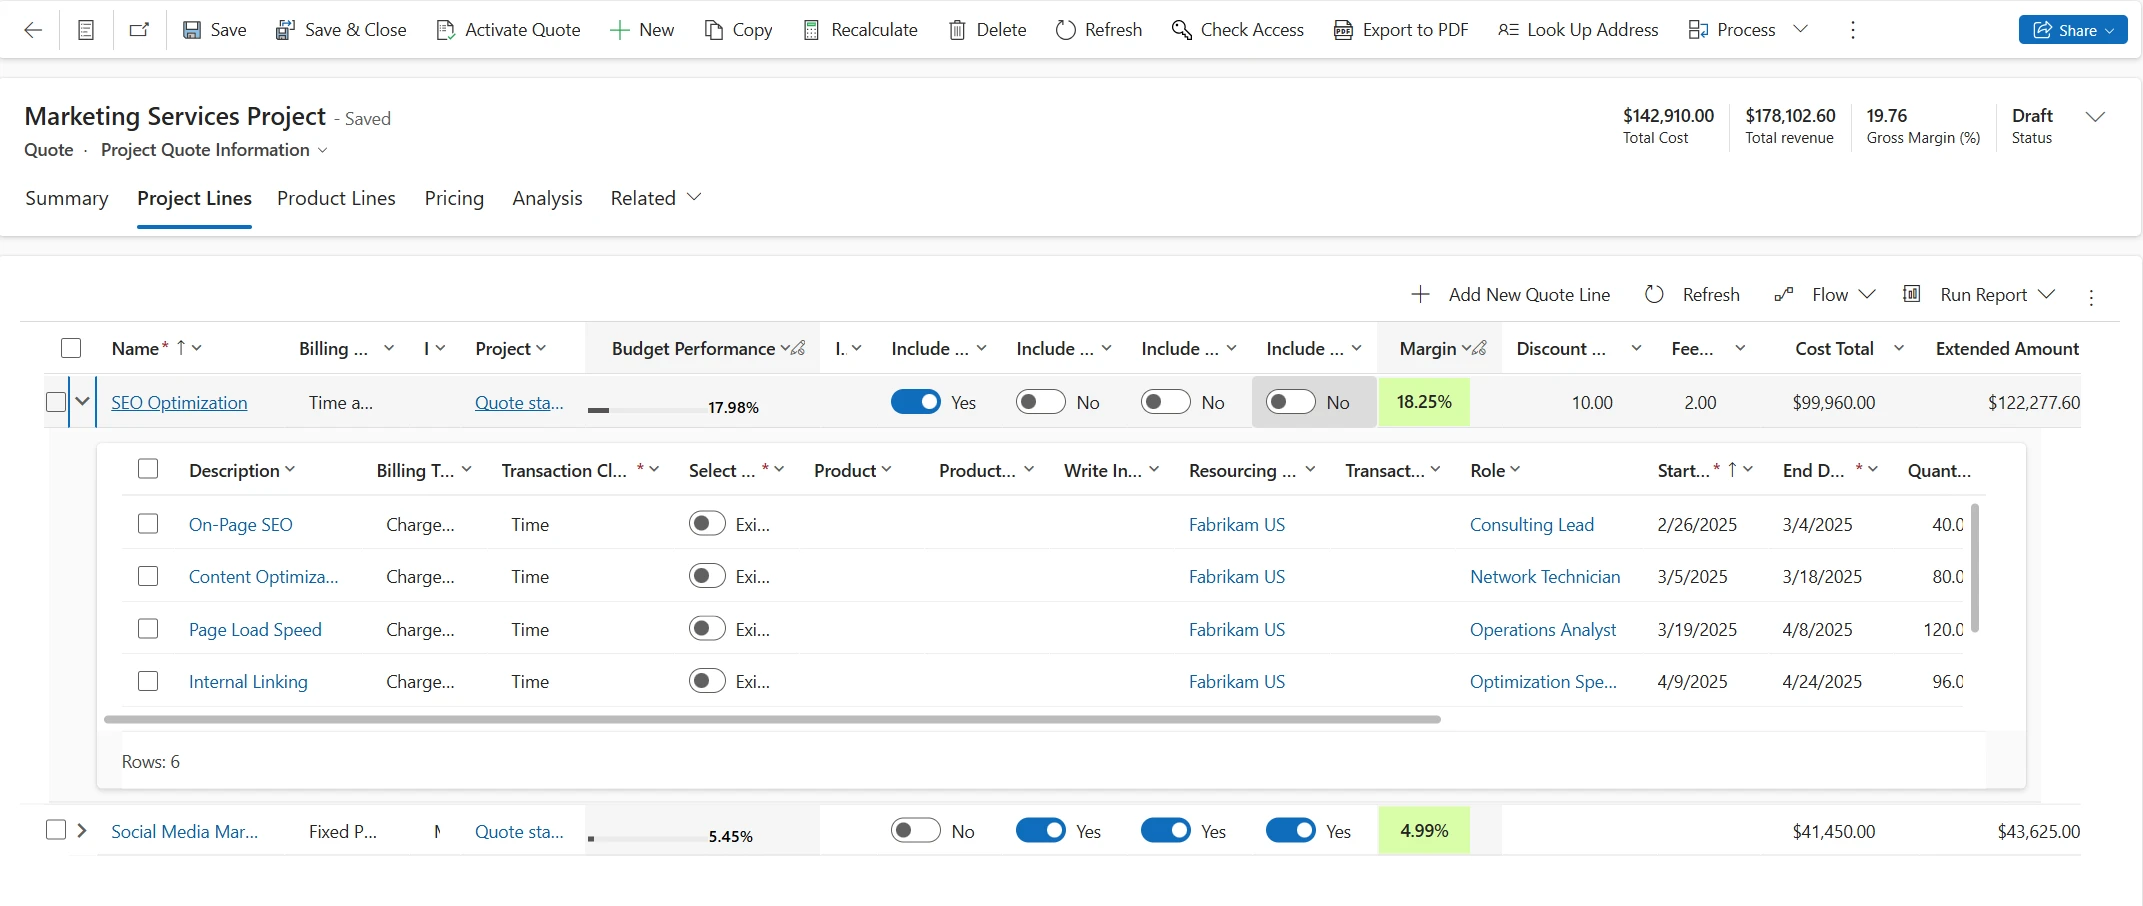
Task: Switch to the Product Lines tab
Action: [336, 198]
